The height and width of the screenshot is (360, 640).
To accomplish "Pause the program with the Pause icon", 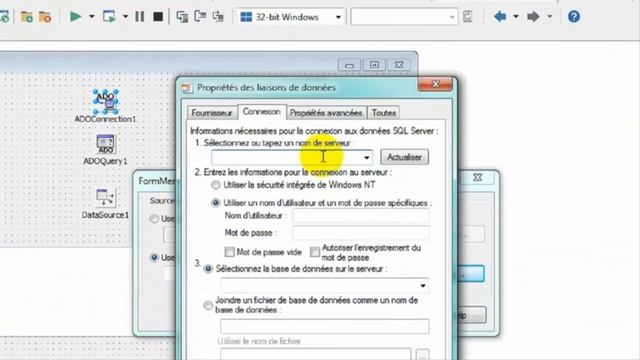I will [140, 17].
